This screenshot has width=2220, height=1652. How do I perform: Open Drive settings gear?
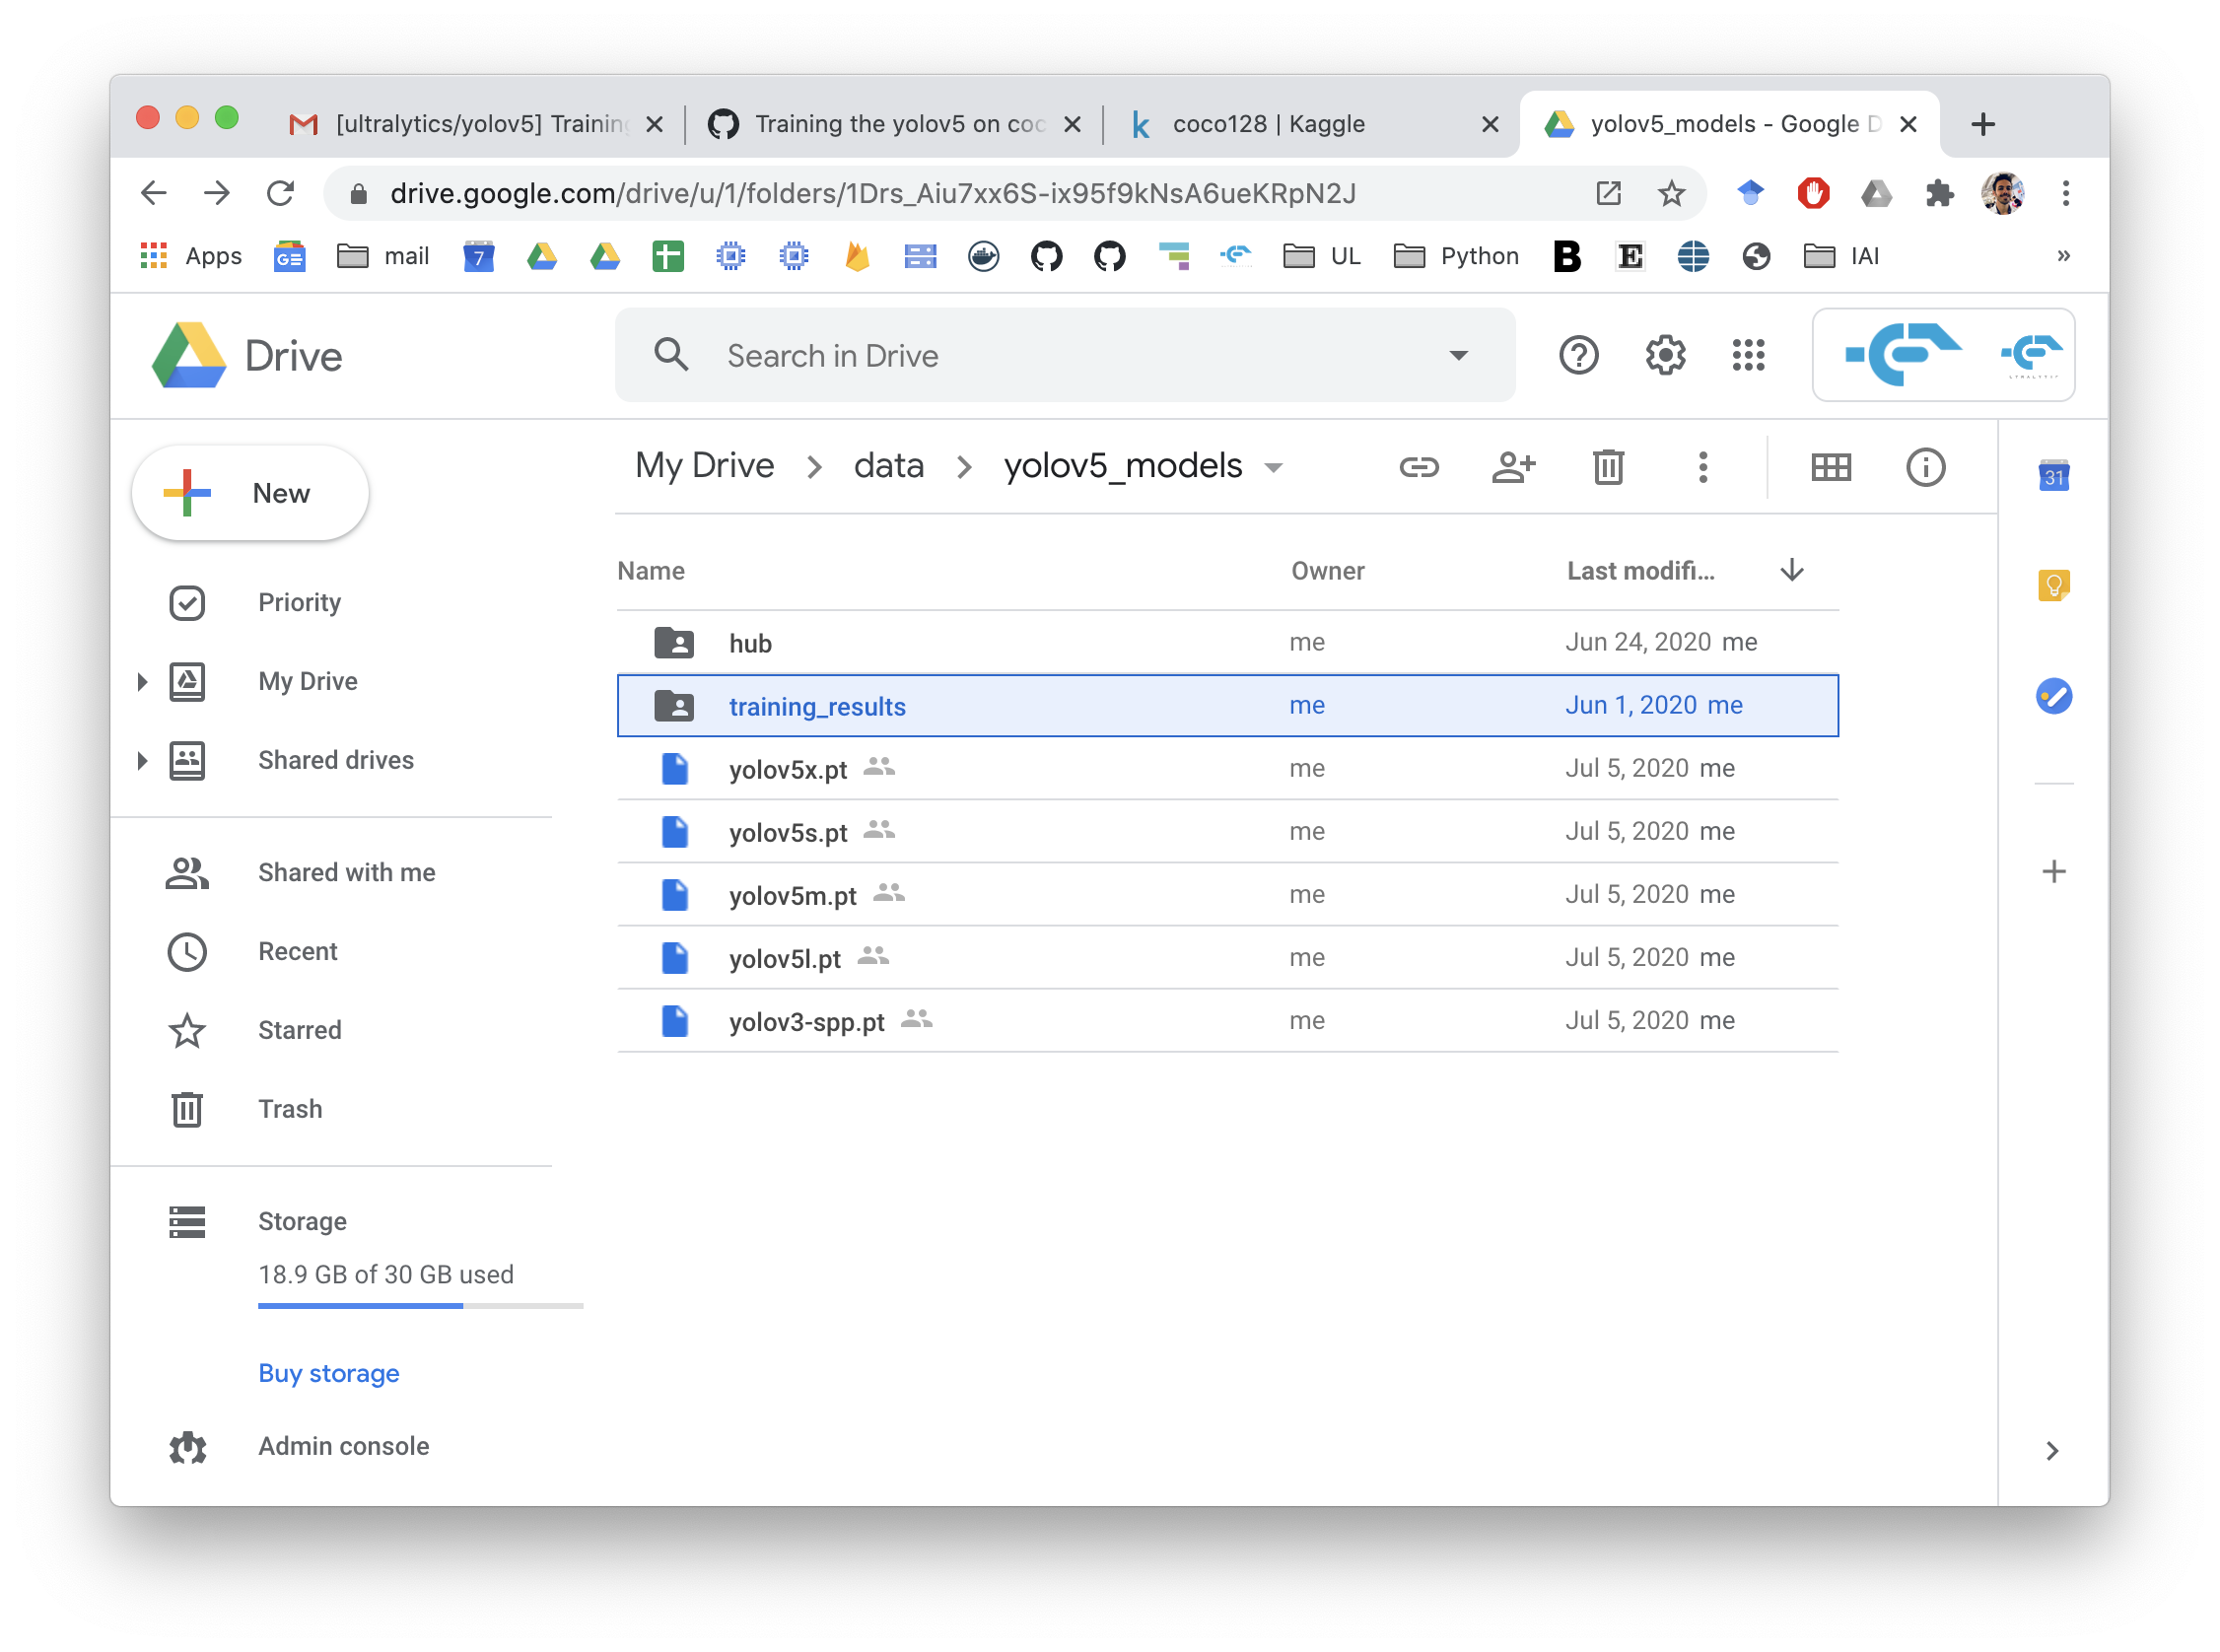click(x=1664, y=355)
